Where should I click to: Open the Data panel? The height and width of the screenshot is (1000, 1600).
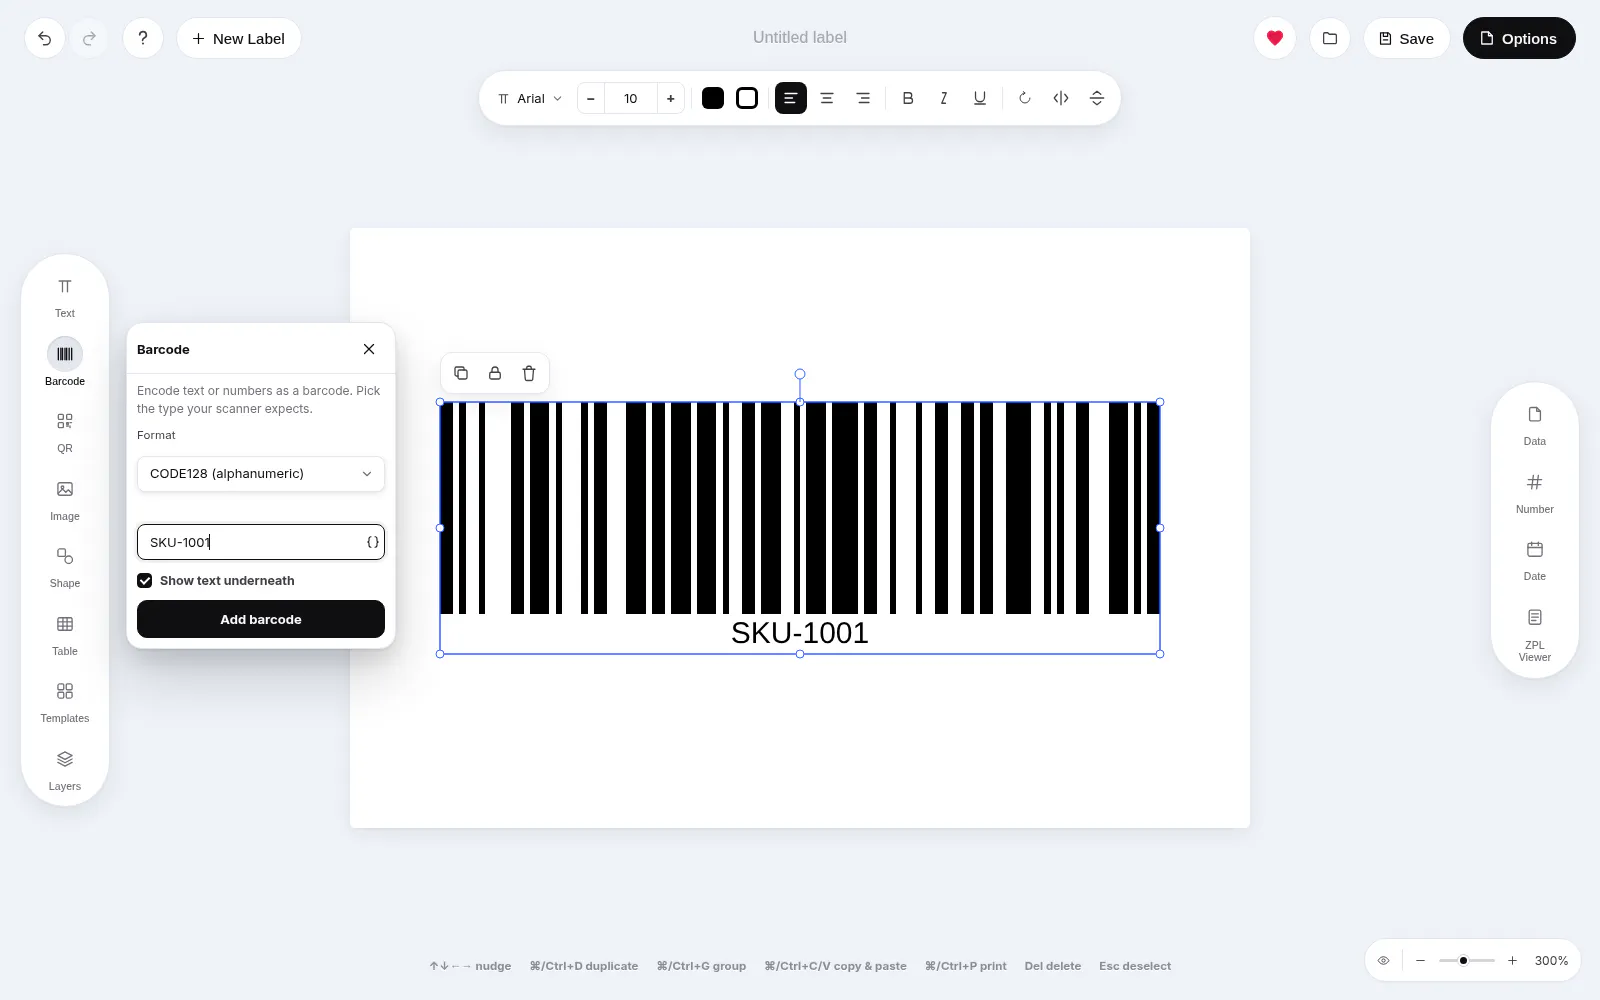(1535, 425)
